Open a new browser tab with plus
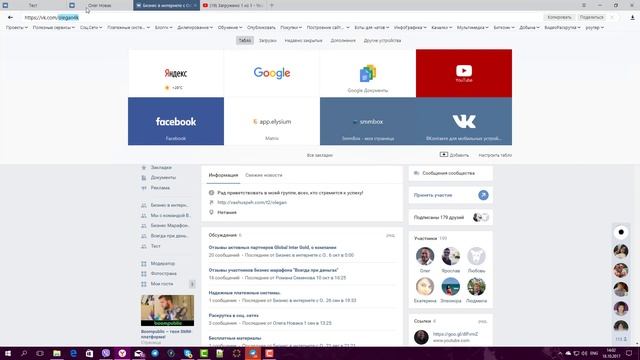 [272, 5]
